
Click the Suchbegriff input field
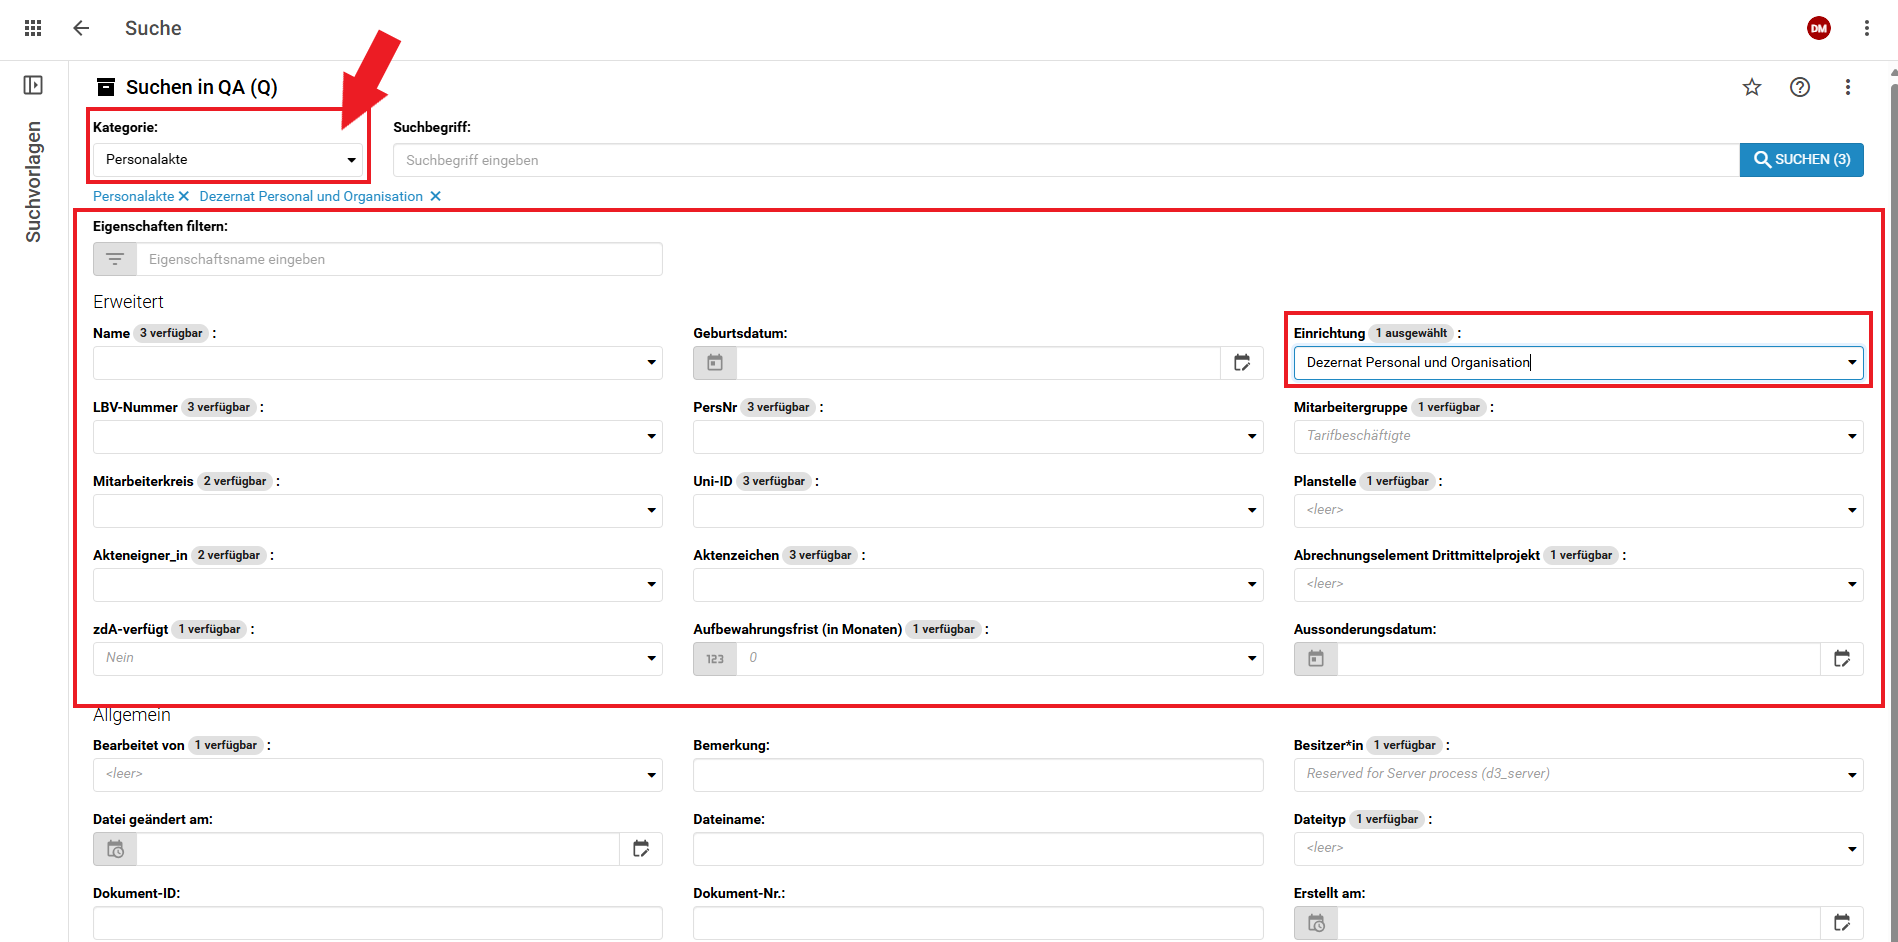click(1065, 160)
